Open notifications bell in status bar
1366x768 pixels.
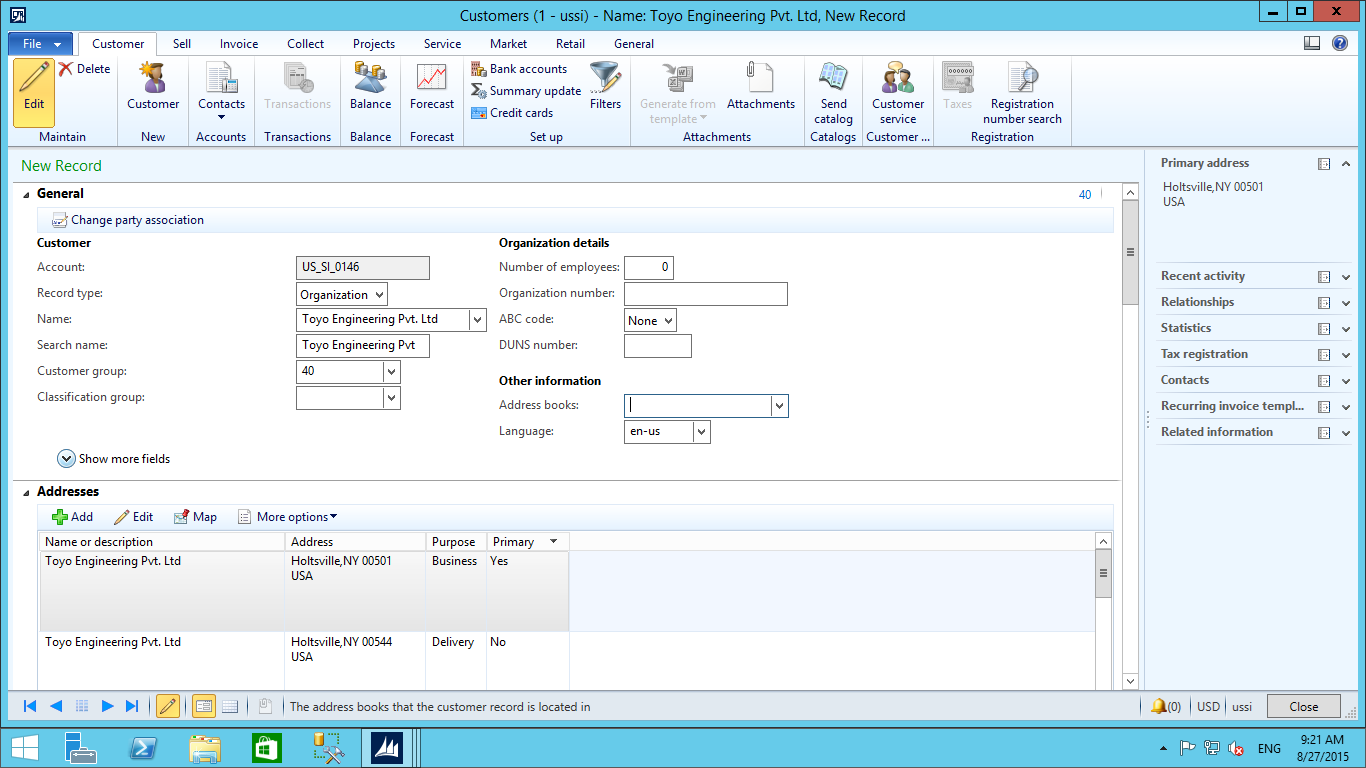(1159, 706)
